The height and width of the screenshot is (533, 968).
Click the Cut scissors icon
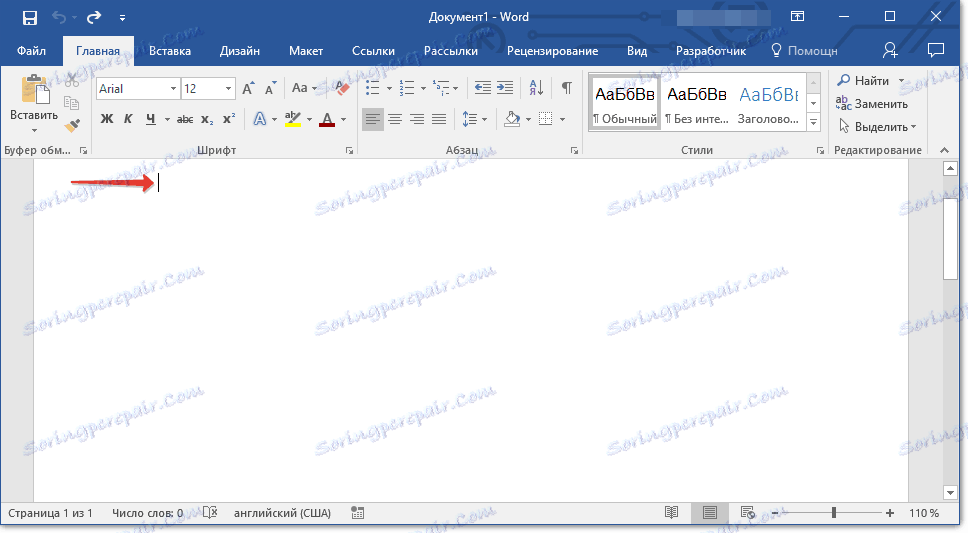[x=72, y=80]
